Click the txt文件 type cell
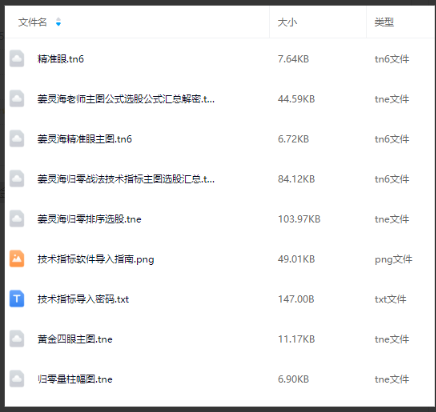The height and width of the screenshot is (412, 436). point(390,299)
